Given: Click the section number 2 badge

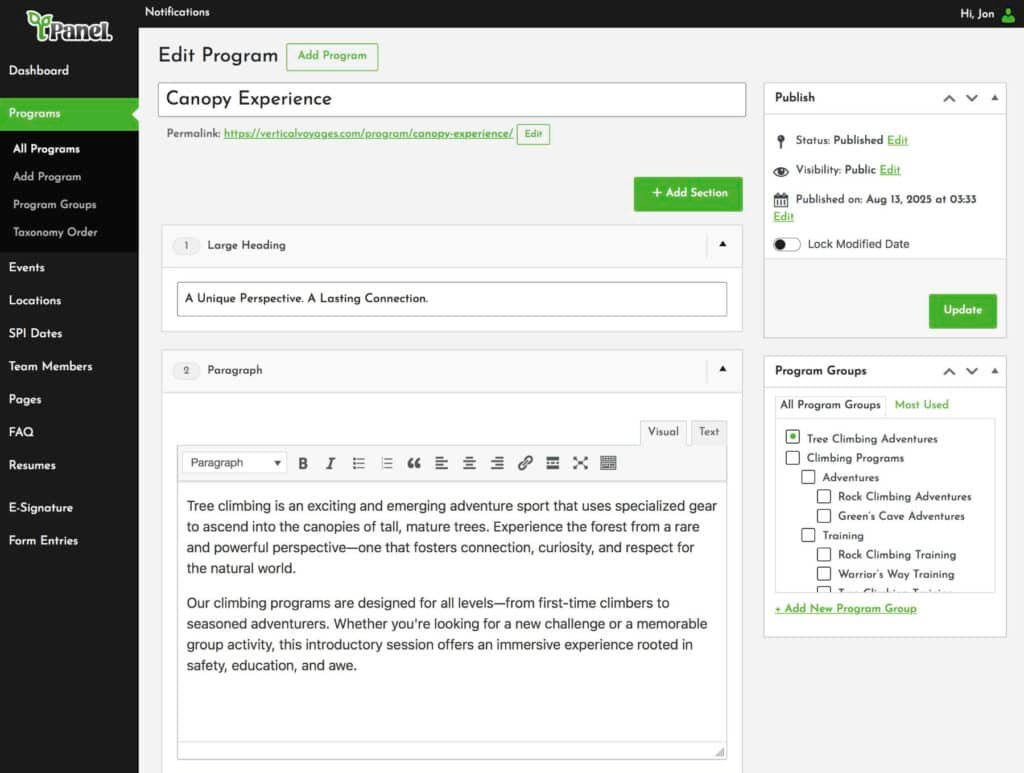Looking at the screenshot, I should click(x=186, y=370).
